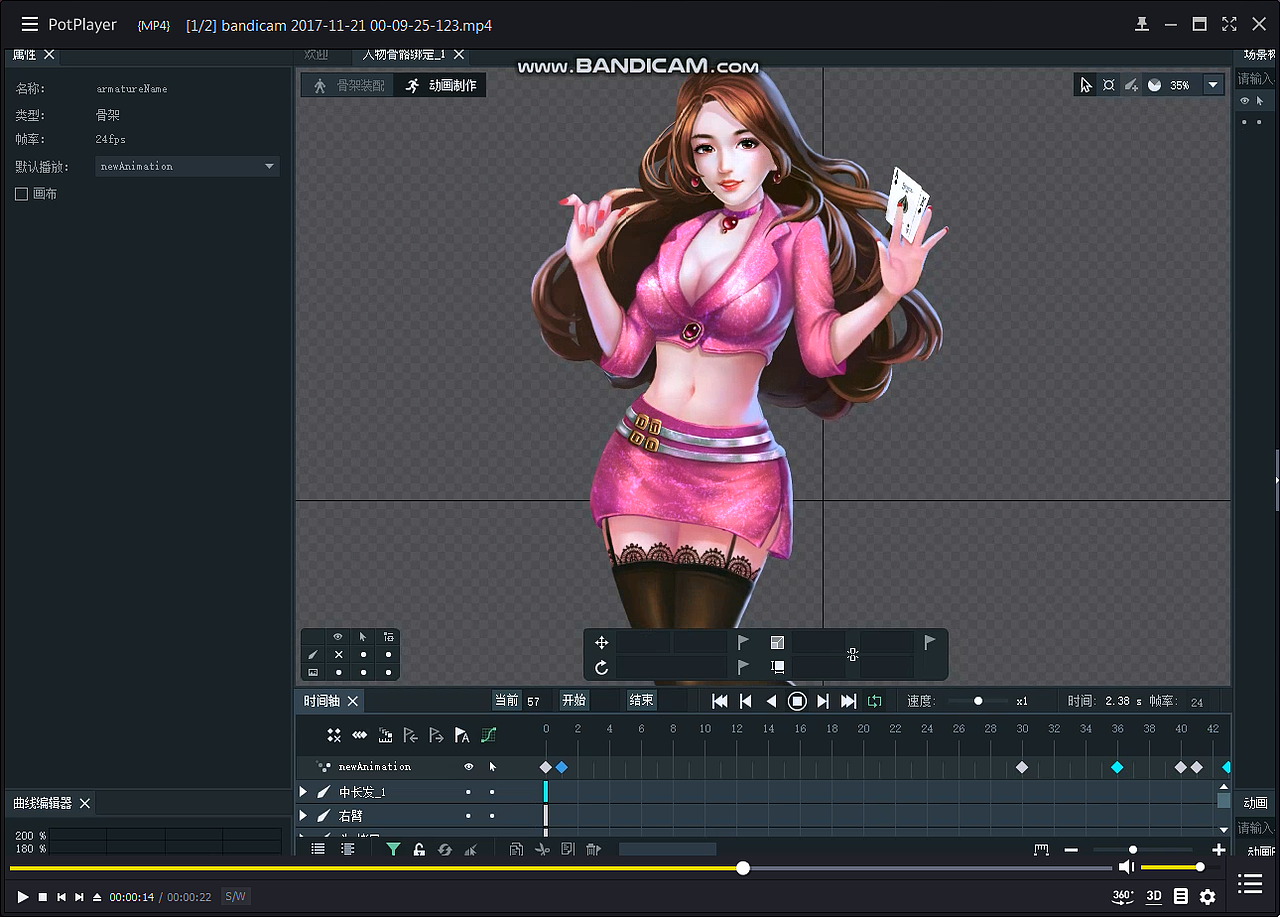
Task: Click the delete keyframes icon in timeline toolbar
Action: pos(334,735)
